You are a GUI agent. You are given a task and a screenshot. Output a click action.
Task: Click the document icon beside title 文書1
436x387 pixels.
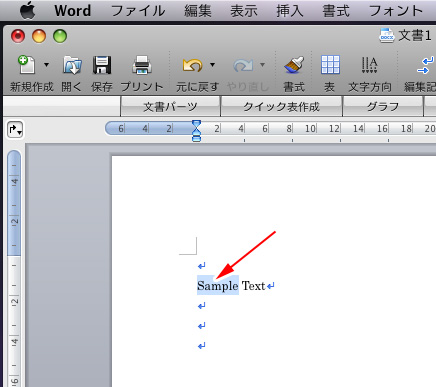387,36
